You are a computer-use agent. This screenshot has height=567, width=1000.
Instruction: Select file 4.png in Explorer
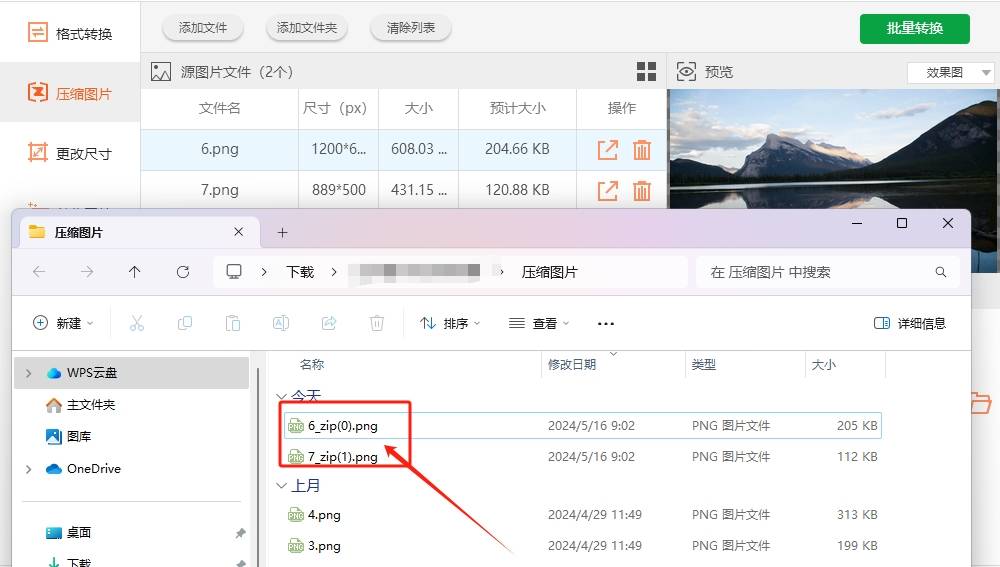[324, 515]
